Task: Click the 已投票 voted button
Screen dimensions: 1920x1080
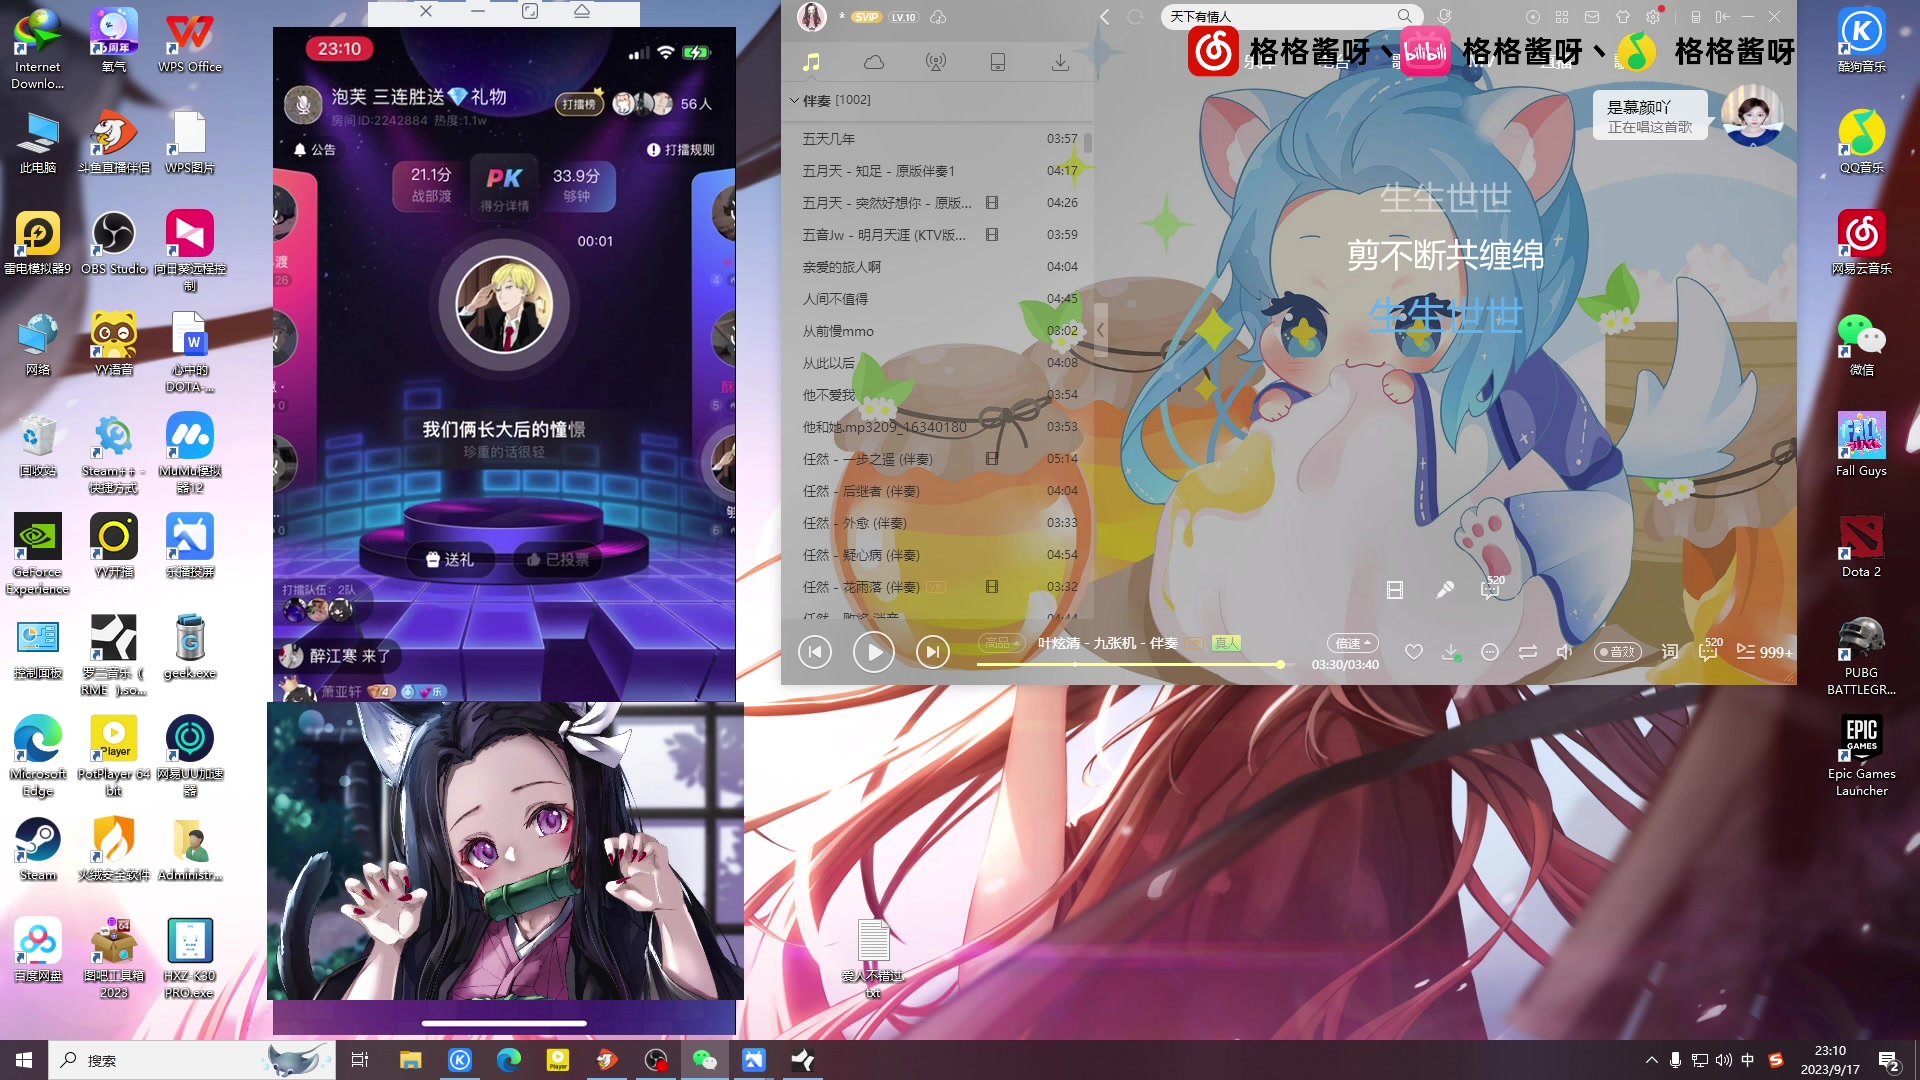Action: coord(558,560)
